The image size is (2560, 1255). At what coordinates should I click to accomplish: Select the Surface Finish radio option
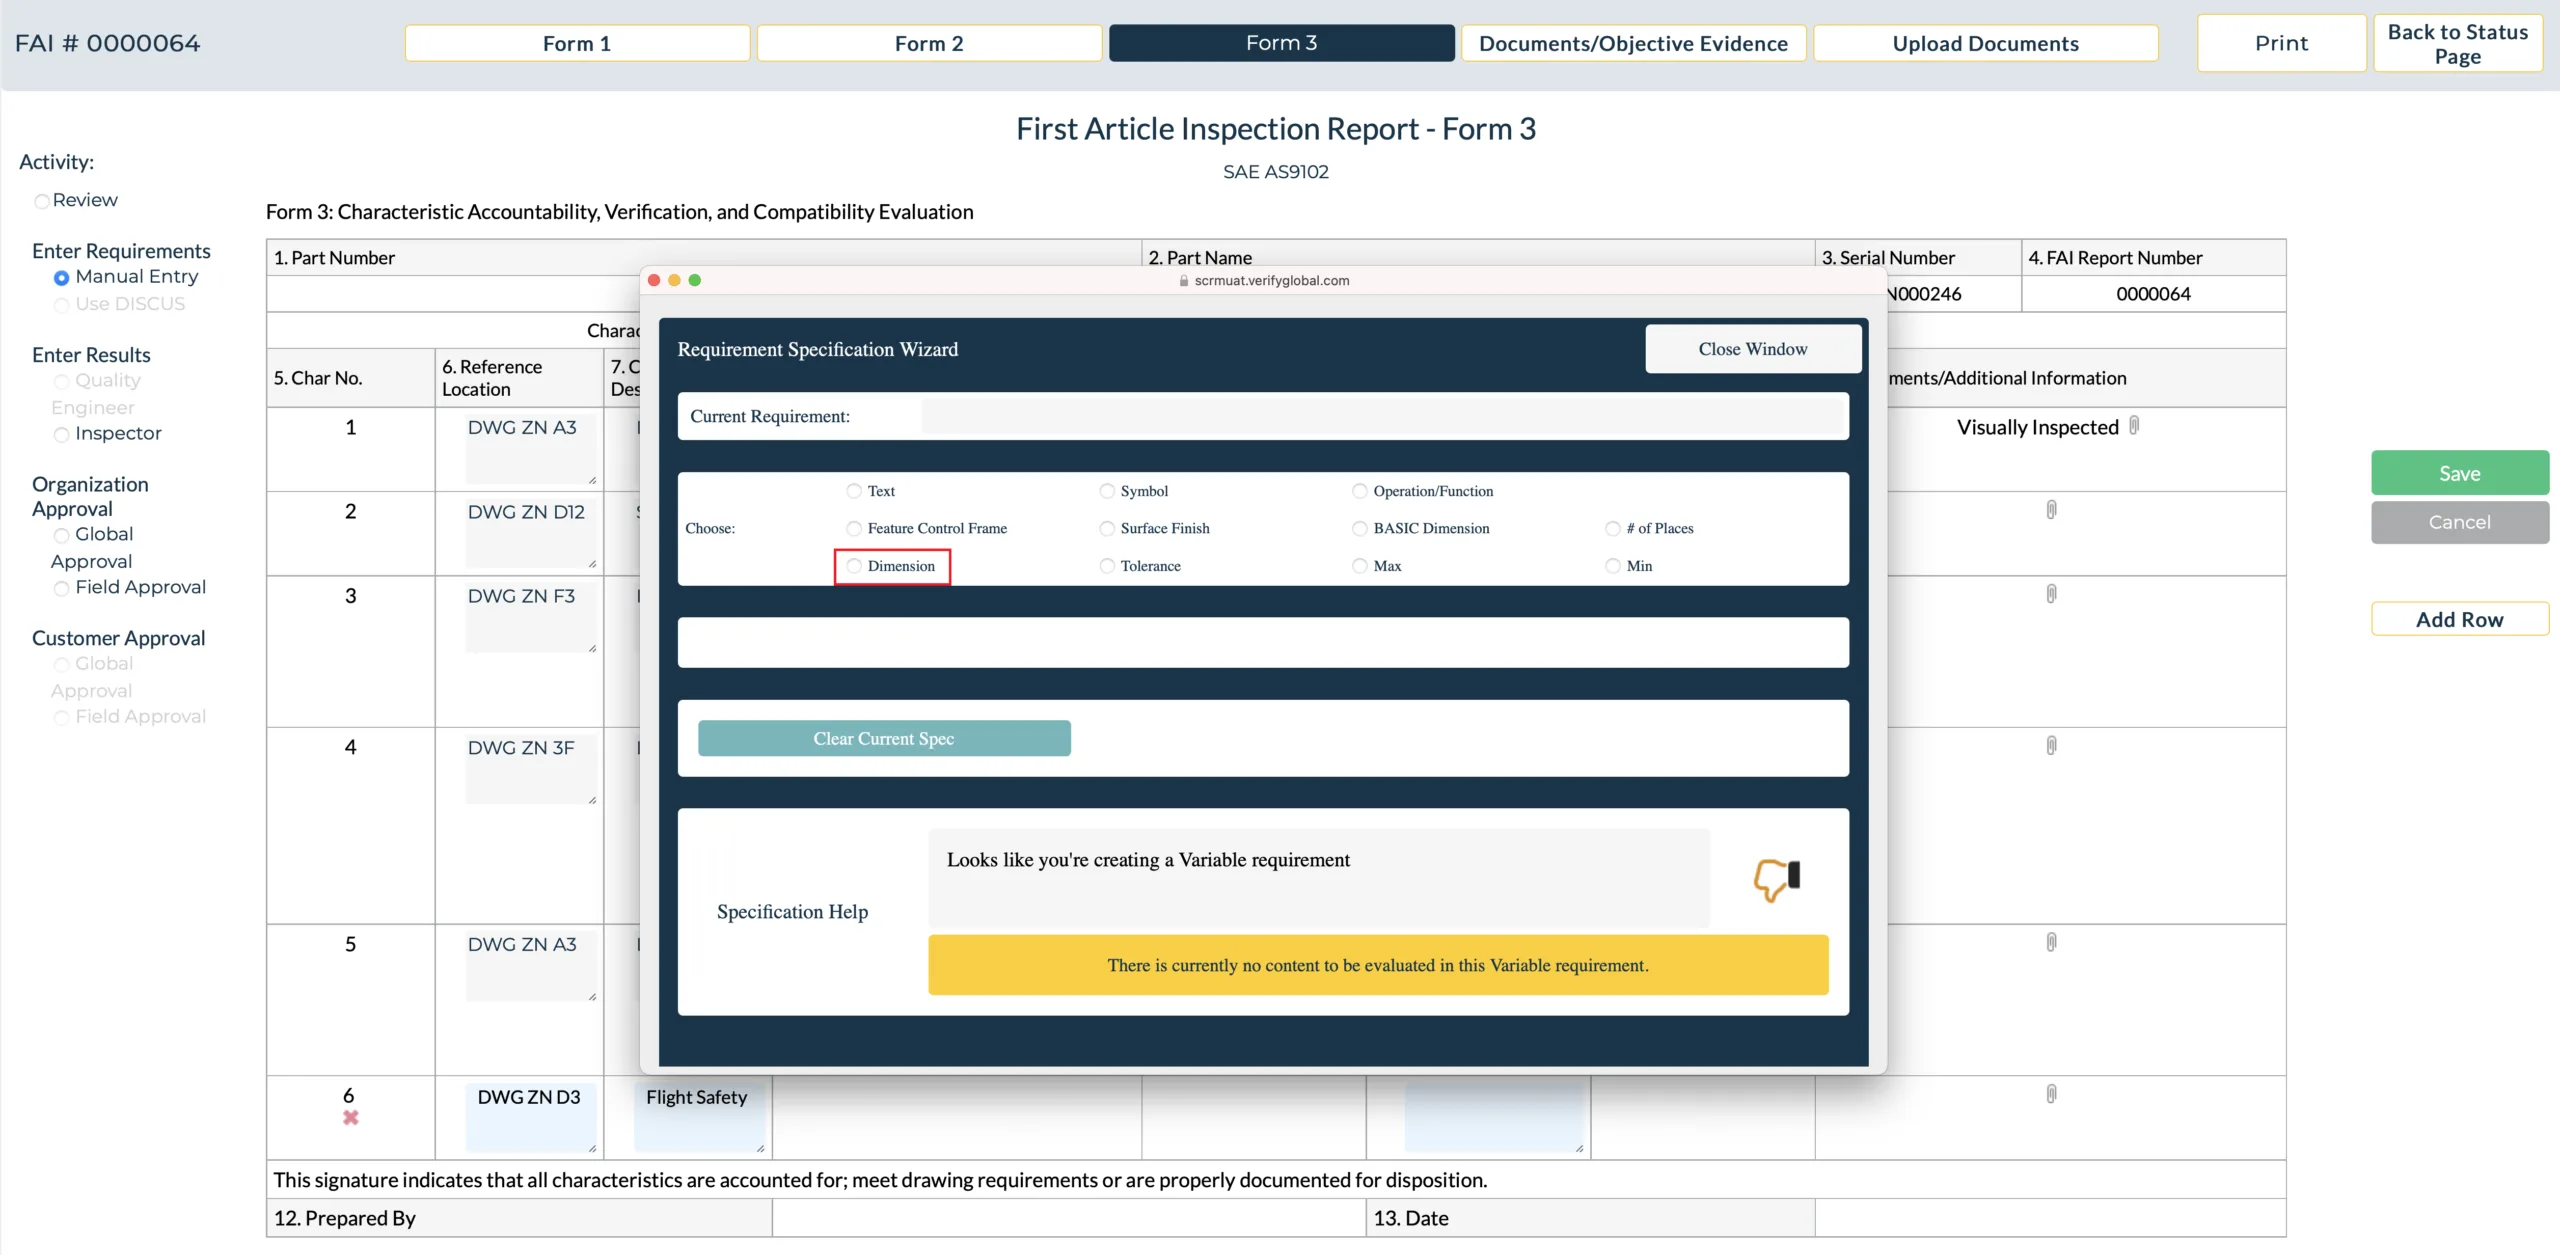1107,528
